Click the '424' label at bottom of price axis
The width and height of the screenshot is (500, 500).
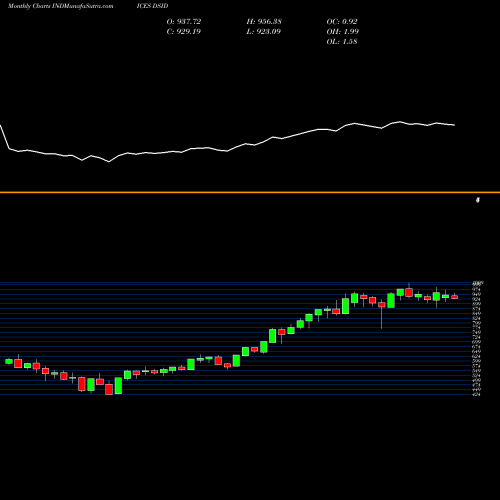(477, 394)
